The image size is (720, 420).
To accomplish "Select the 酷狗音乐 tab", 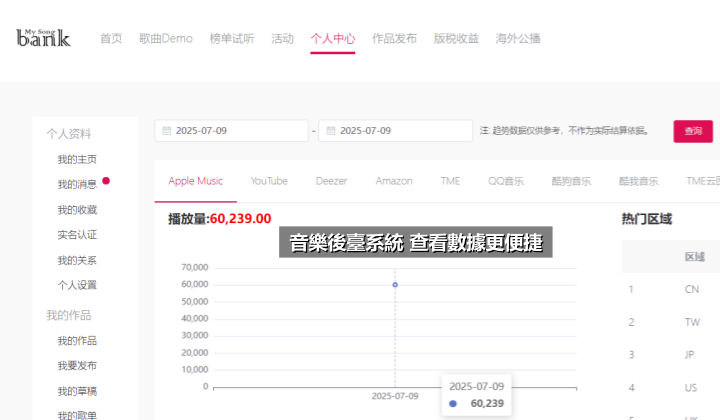I will click(571, 181).
